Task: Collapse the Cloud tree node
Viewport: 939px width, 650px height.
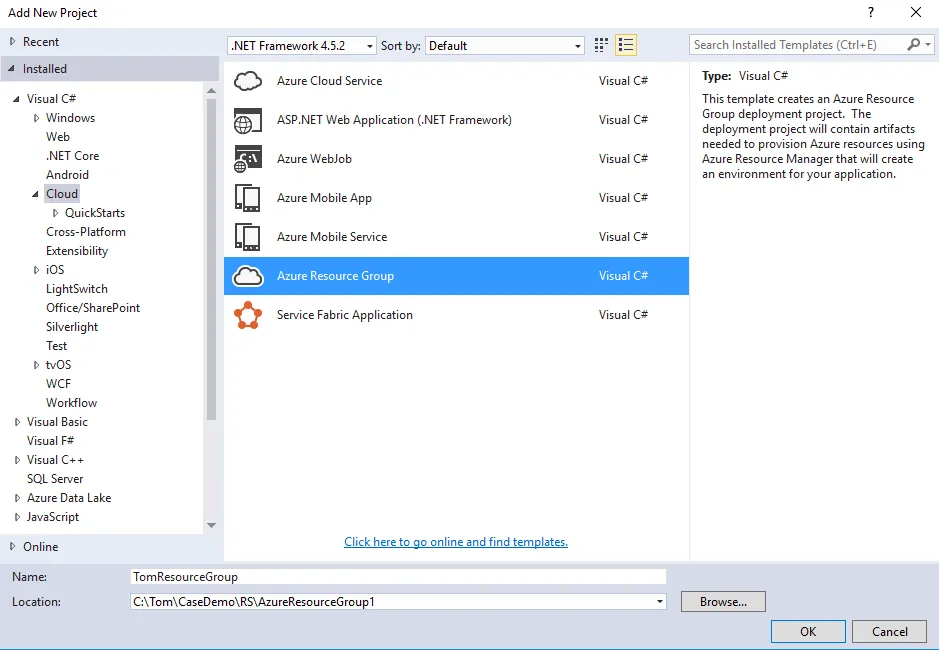Action: 35,194
